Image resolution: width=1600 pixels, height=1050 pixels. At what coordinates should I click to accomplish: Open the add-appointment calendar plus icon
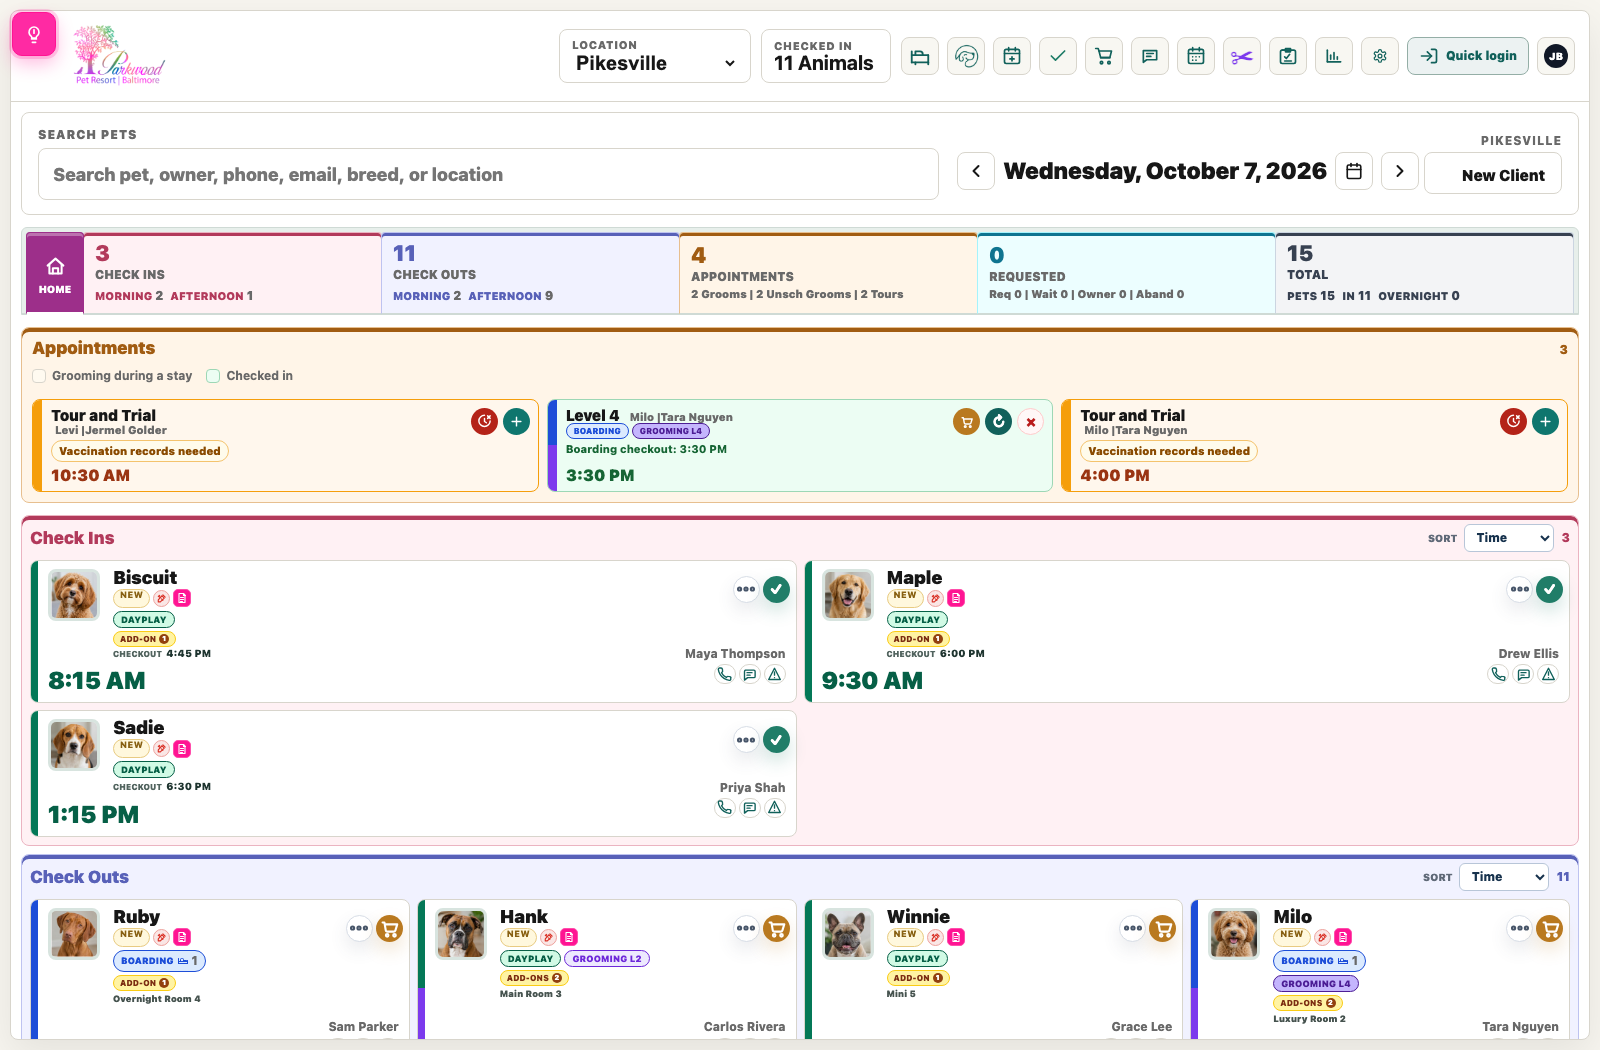click(1012, 56)
